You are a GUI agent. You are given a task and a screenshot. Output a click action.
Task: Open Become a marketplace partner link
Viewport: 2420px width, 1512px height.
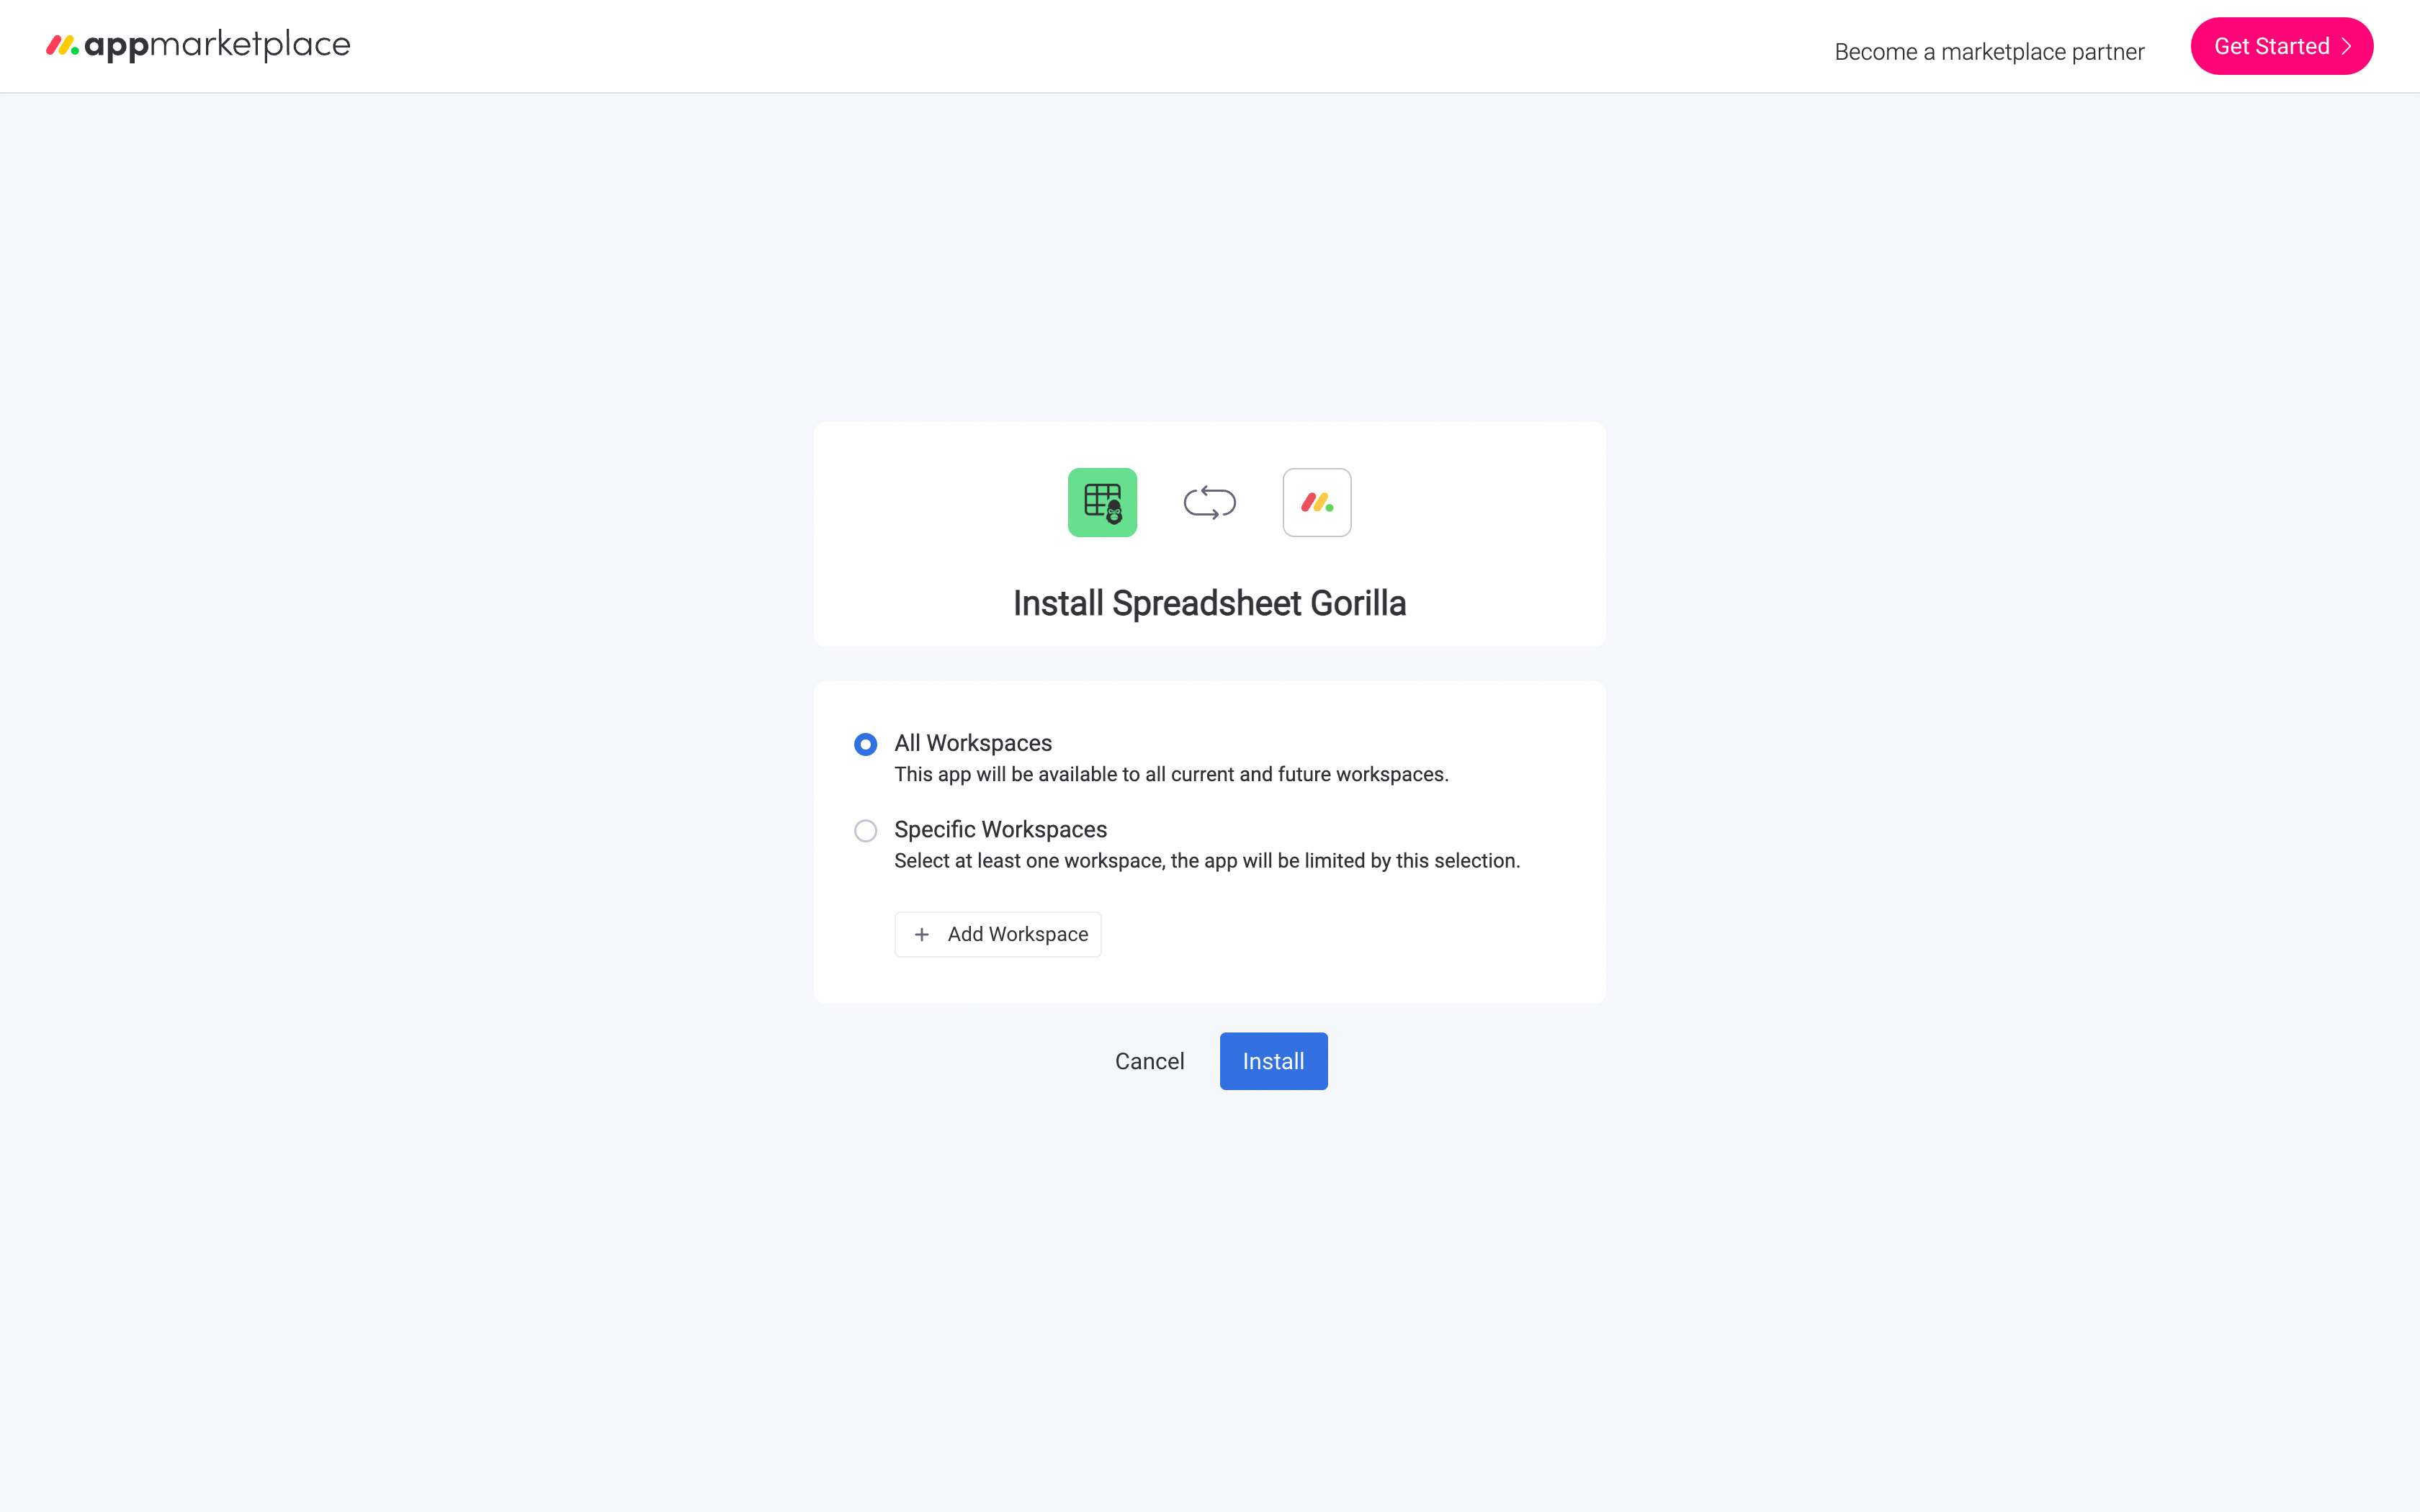point(1988,52)
